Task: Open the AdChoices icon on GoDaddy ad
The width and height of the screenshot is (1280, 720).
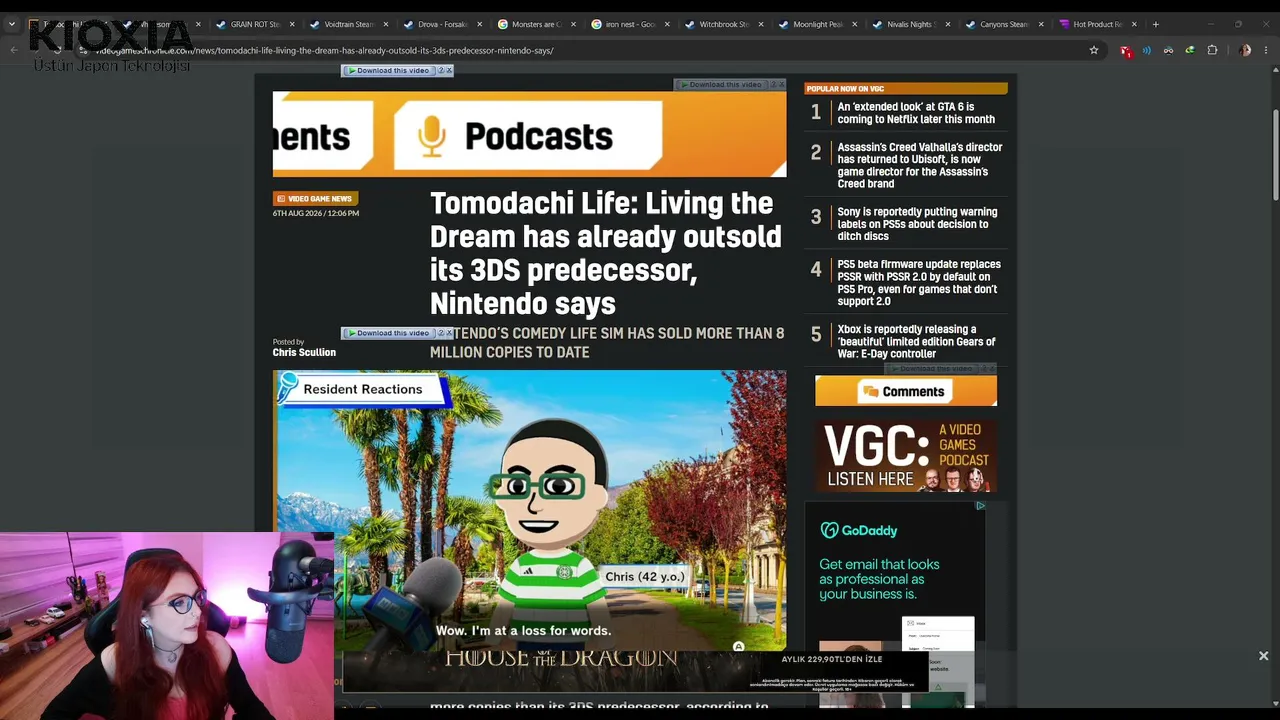Action: pyautogui.click(x=980, y=506)
